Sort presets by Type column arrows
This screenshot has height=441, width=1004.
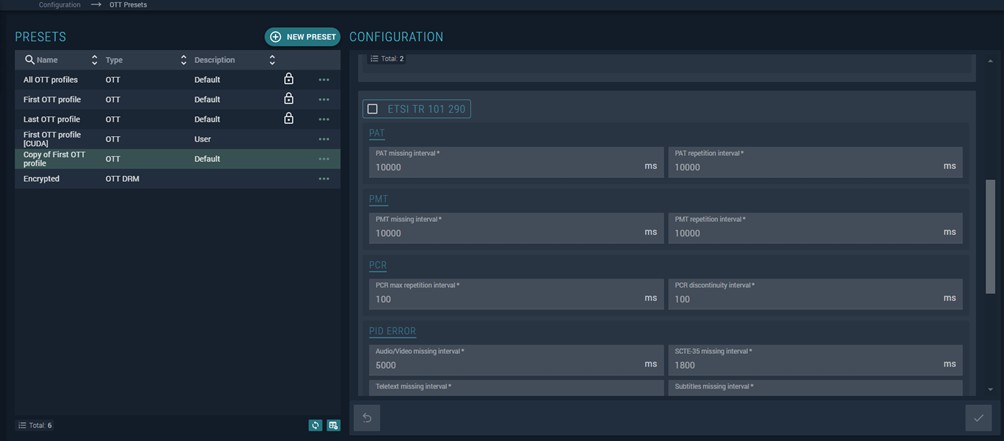tap(183, 60)
